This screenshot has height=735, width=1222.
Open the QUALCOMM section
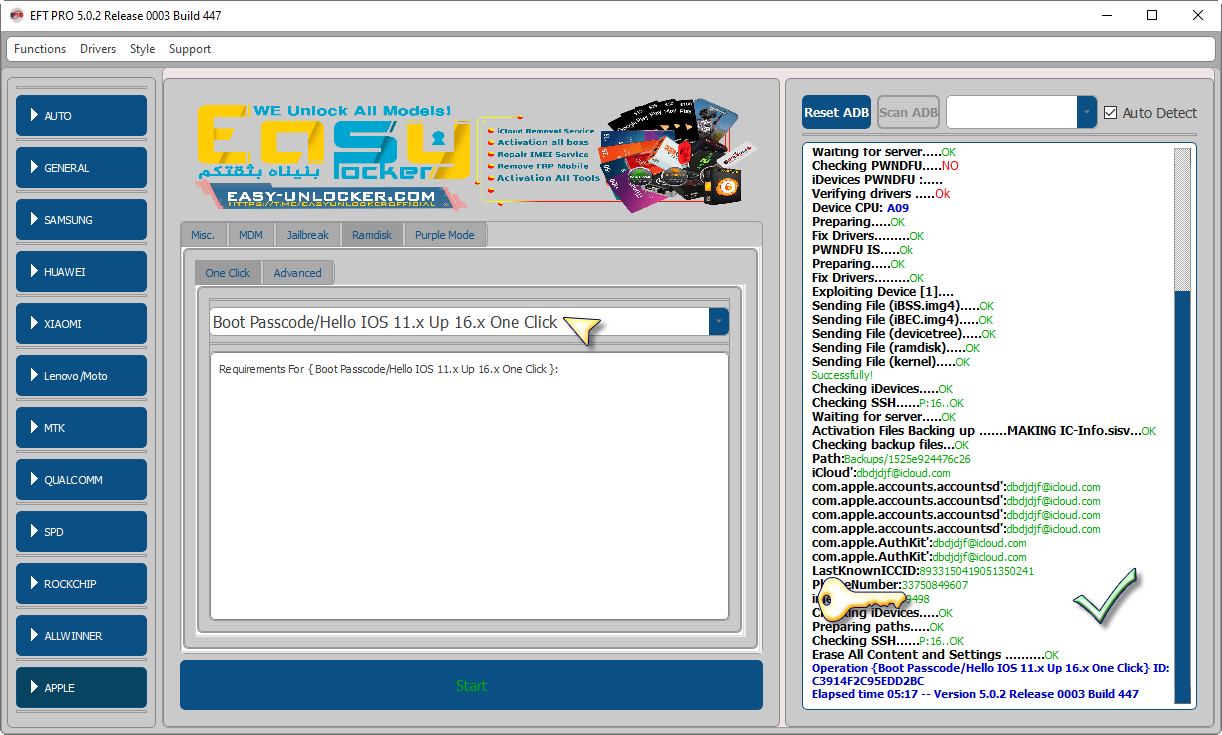[81, 480]
